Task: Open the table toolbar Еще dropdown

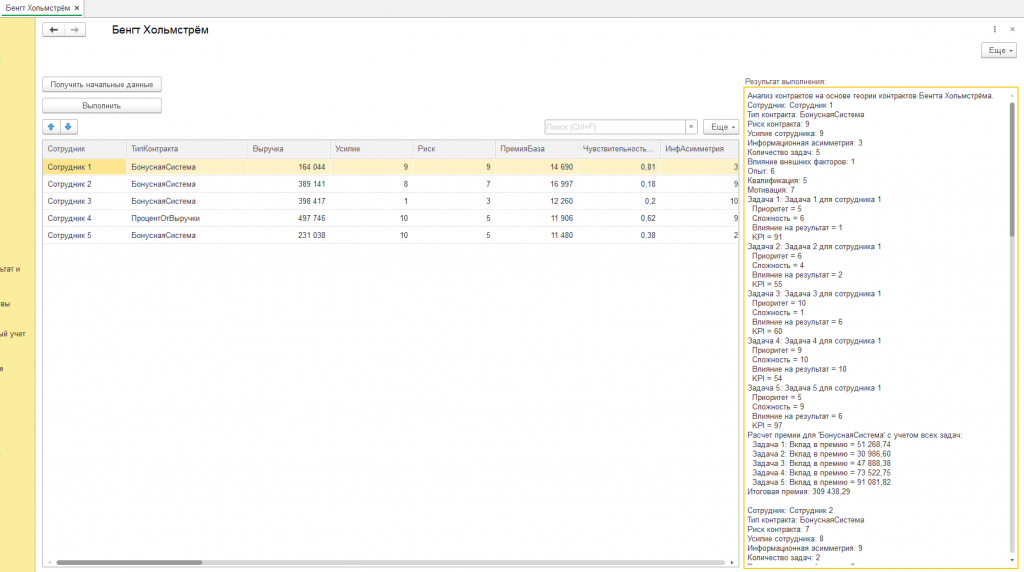Action: (721, 127)
